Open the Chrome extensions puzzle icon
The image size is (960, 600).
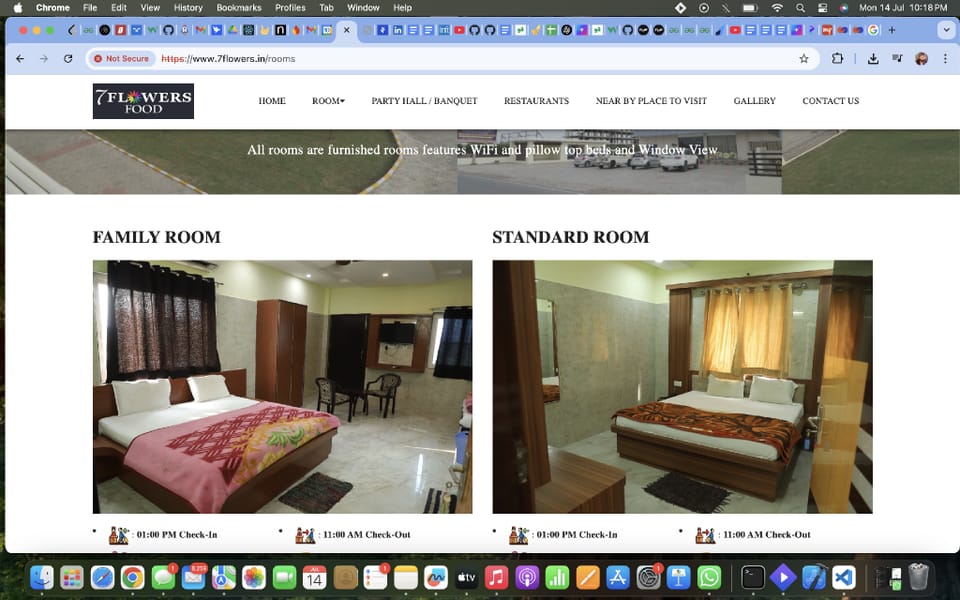point(837,58)
